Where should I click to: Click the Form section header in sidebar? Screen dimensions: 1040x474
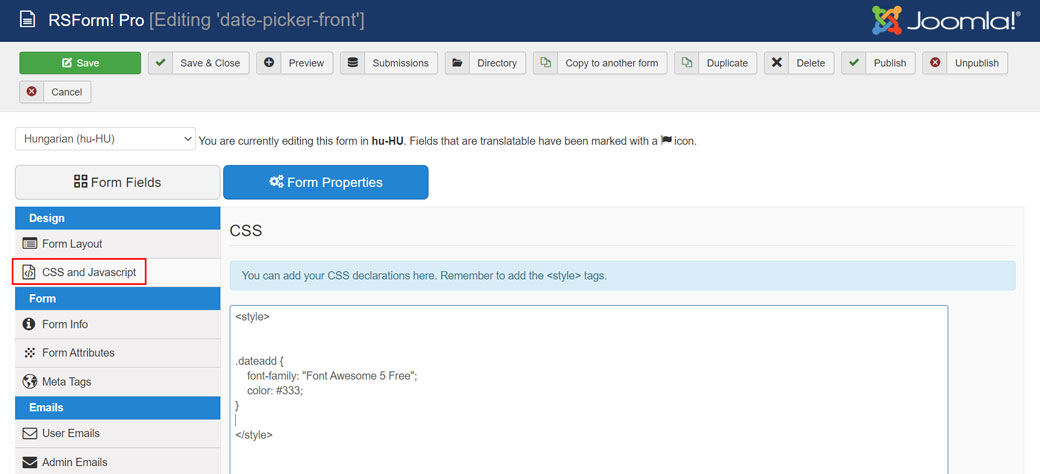point(117,299)
